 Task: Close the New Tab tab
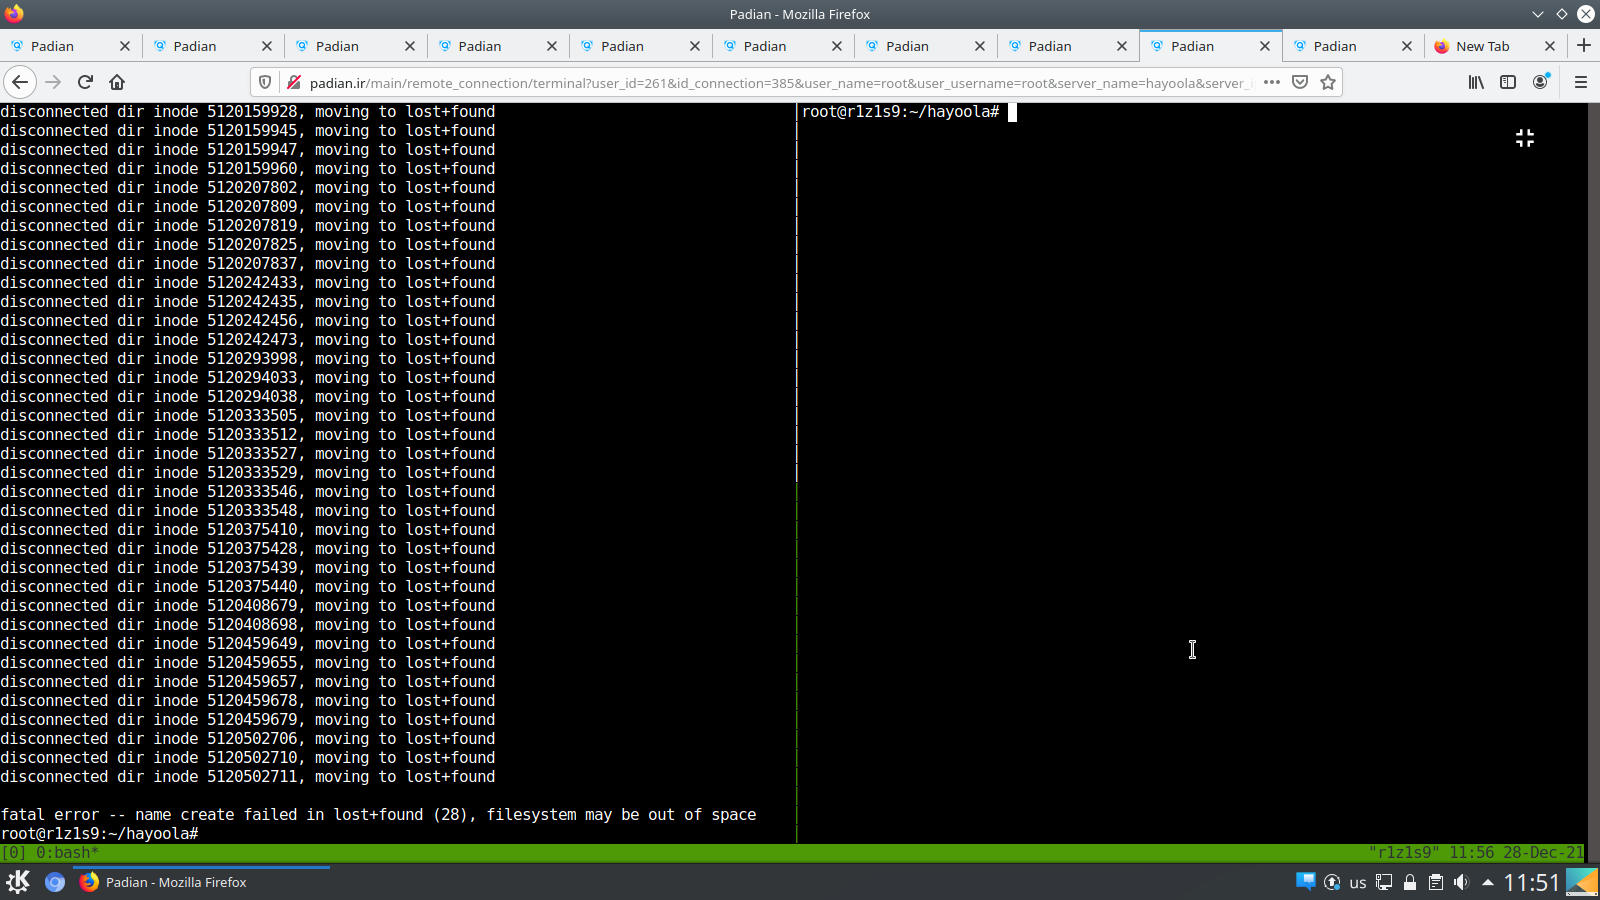[x=1550, y=46]
